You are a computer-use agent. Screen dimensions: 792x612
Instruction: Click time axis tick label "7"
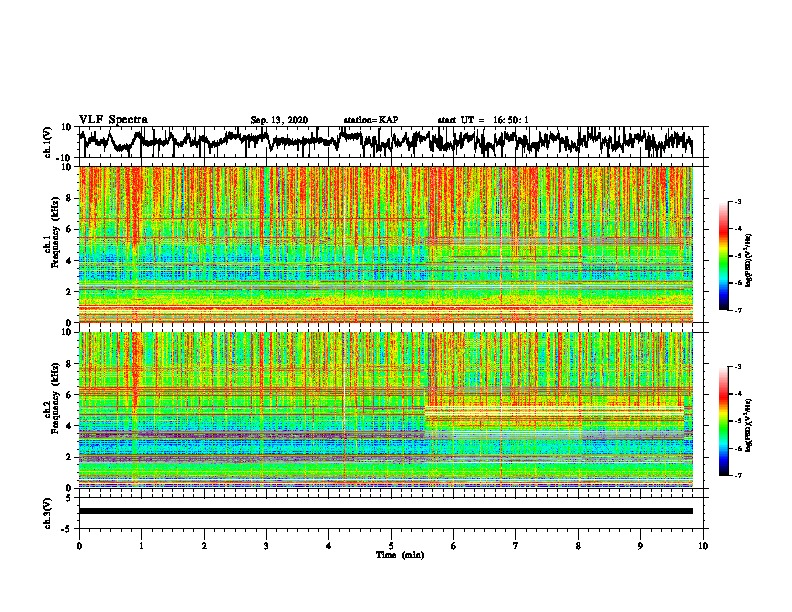[x=516, y=546]
